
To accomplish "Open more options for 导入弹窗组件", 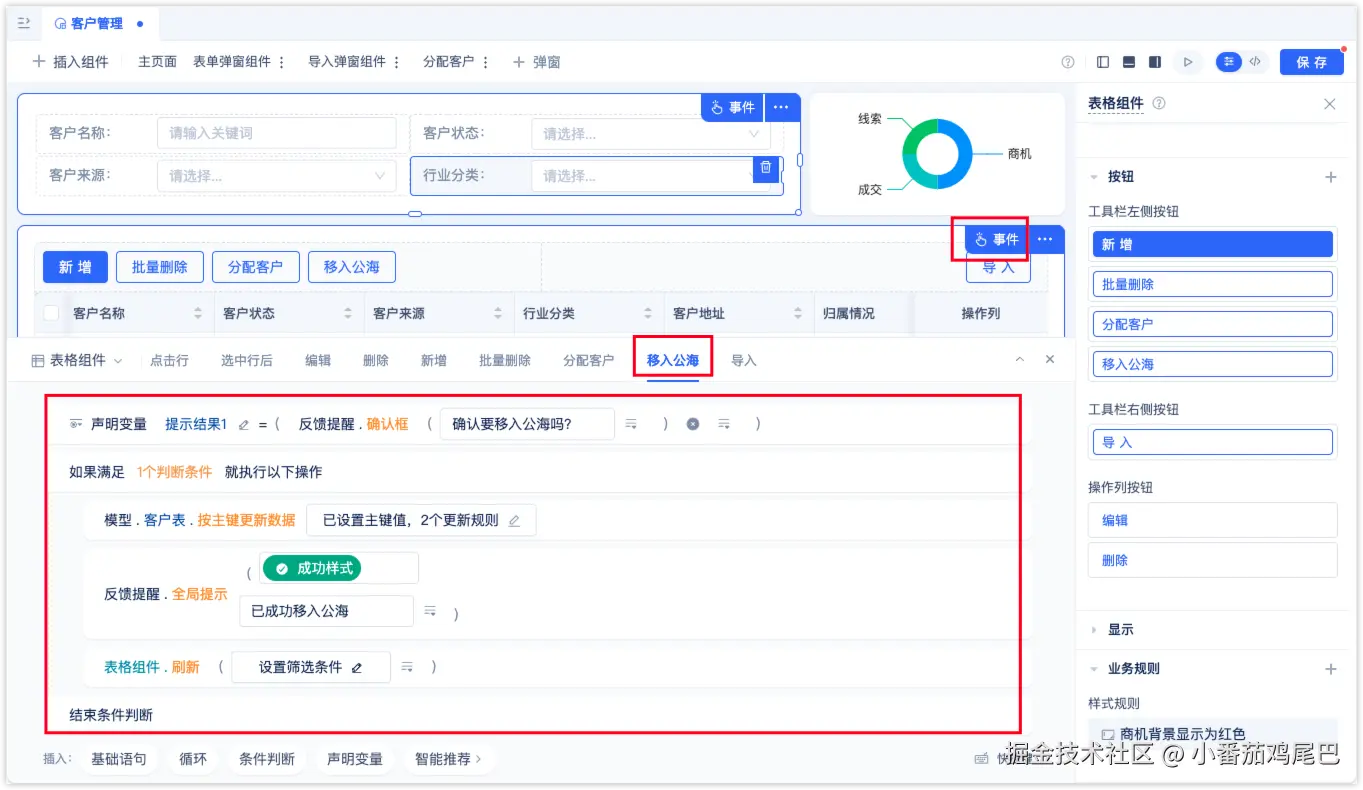I will [x=397, y=62].
